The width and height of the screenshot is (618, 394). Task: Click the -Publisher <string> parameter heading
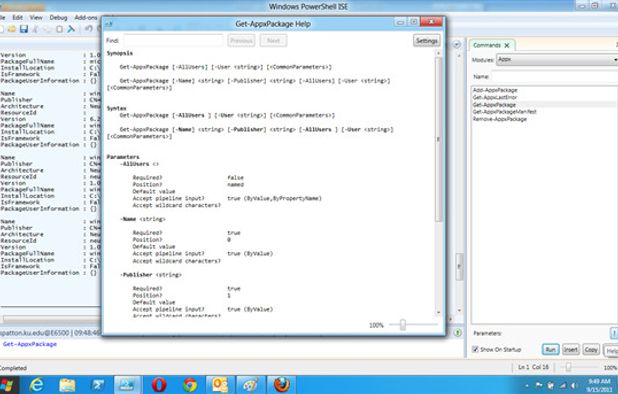[151, 275]
